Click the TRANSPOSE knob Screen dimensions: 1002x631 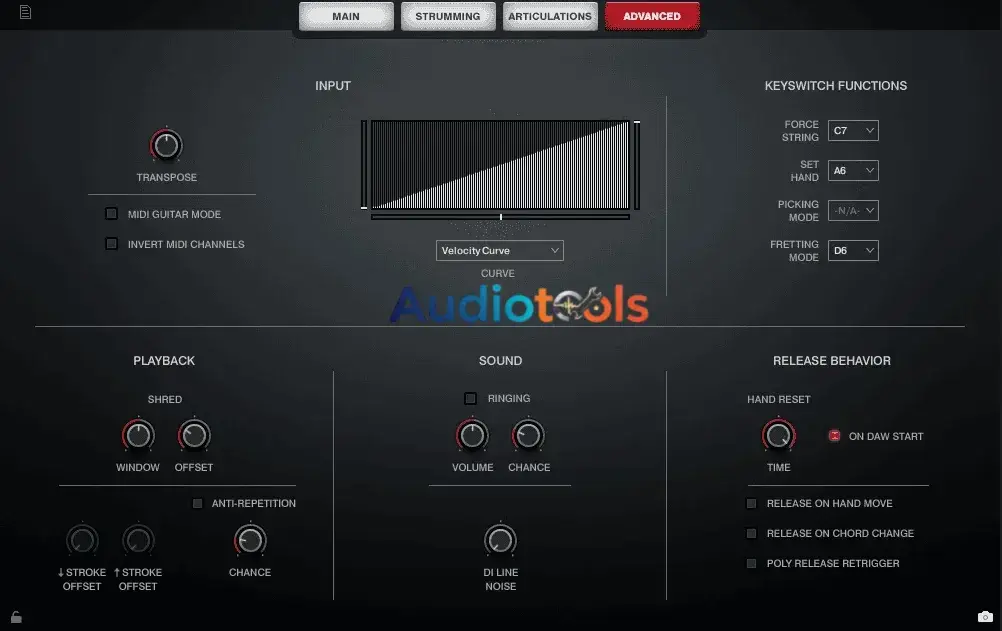[x=166, y=145]
